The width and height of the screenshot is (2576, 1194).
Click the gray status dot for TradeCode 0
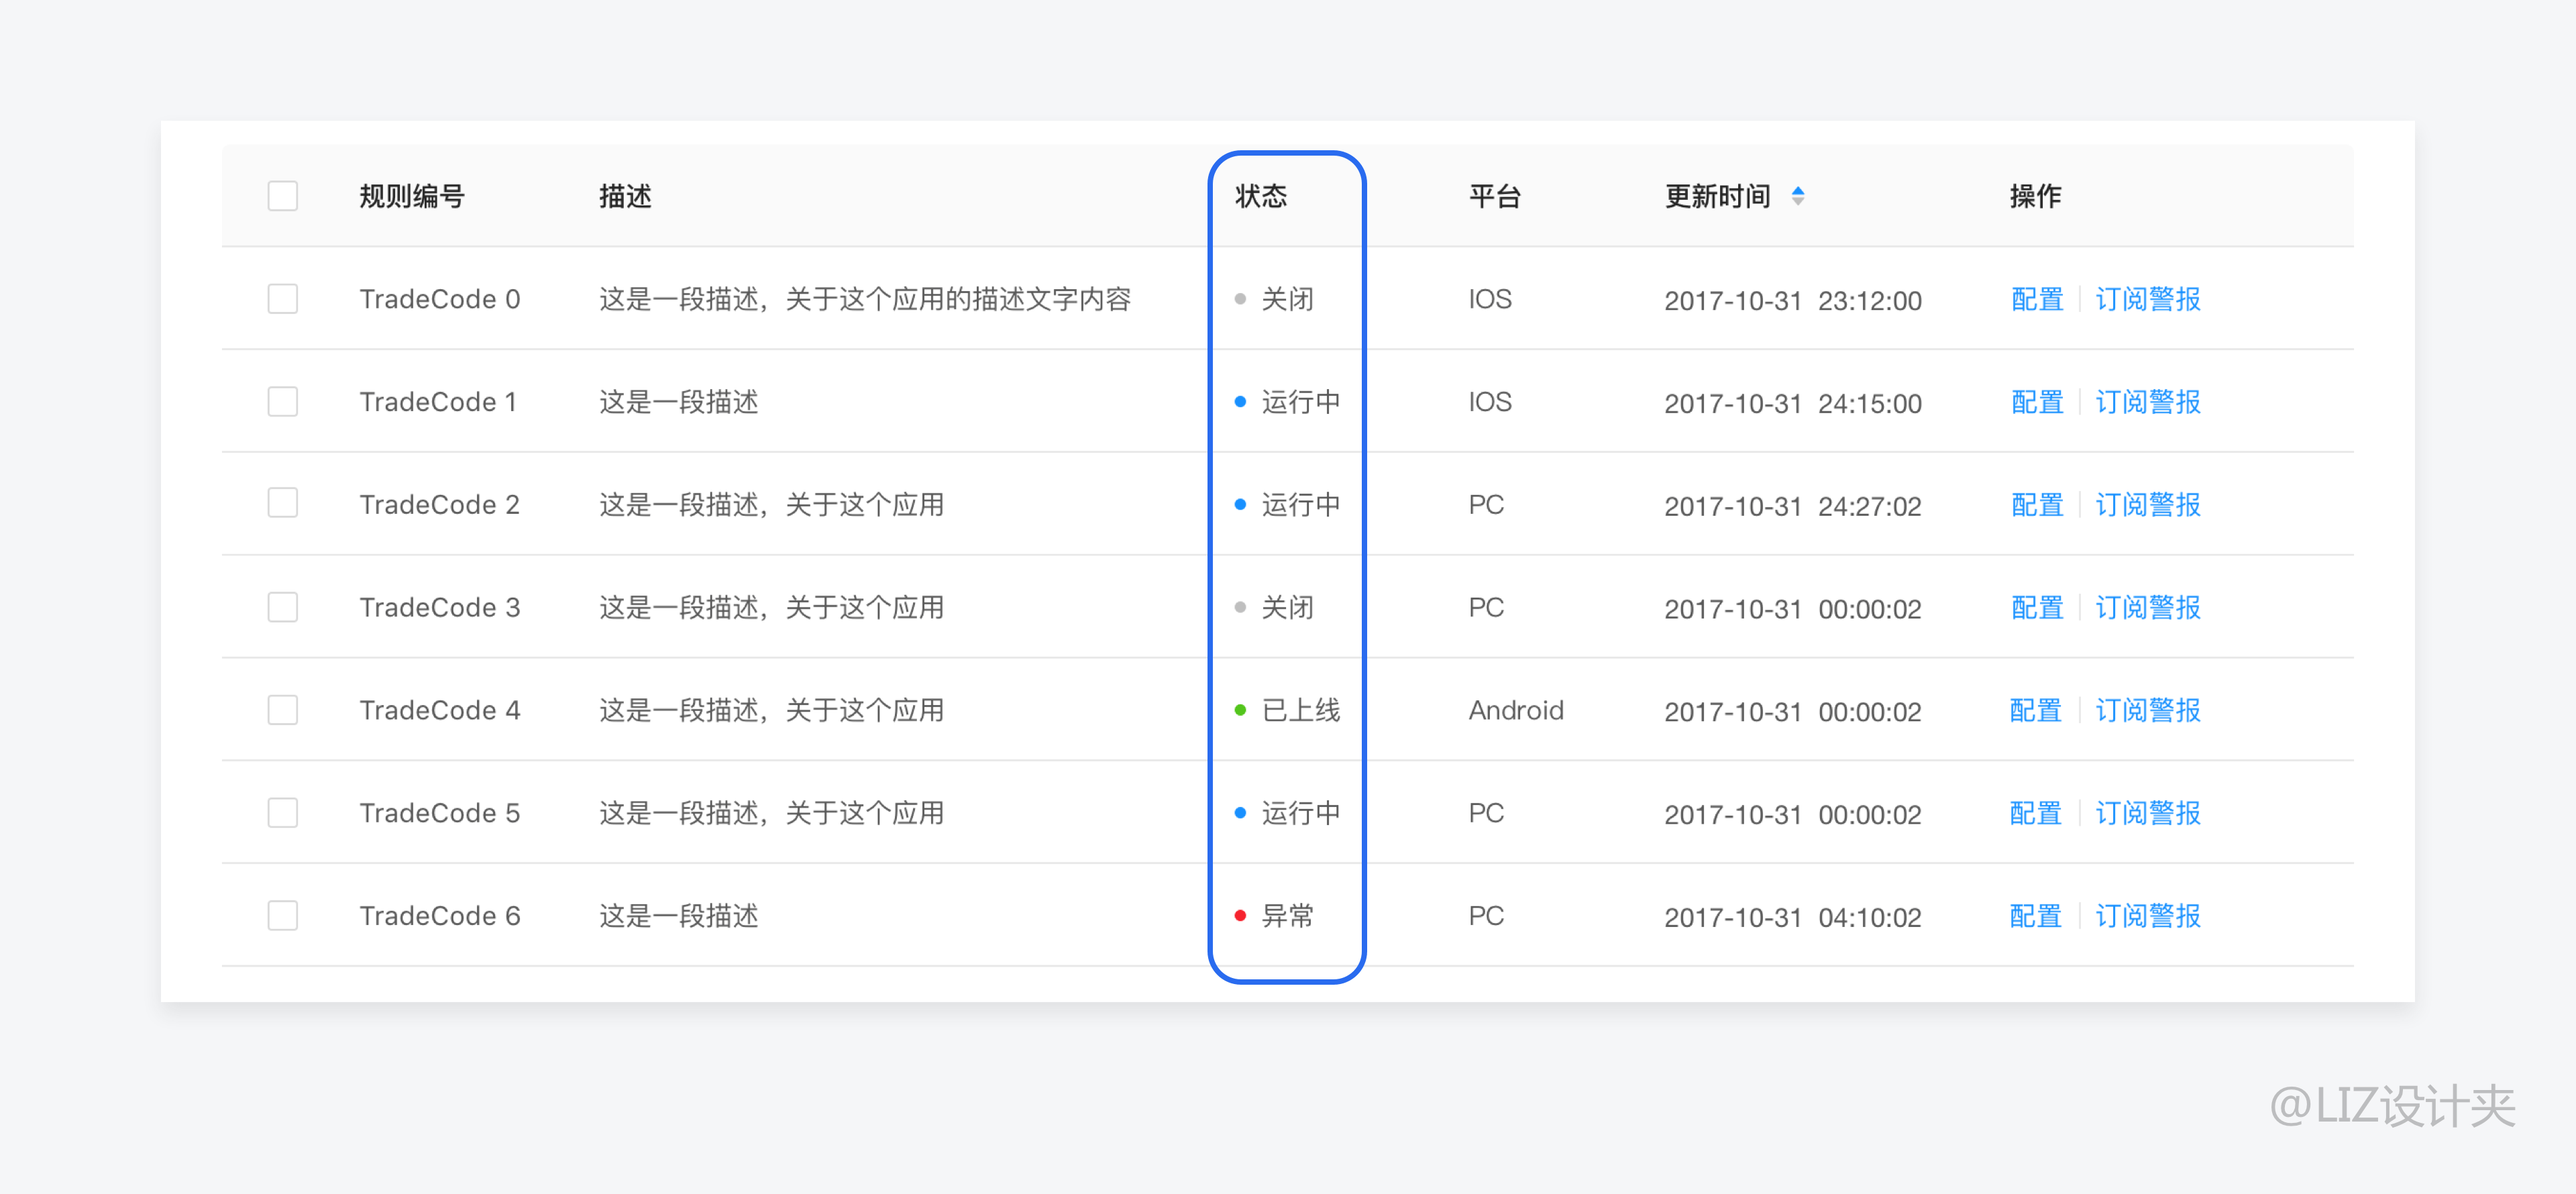point(1241,298)
